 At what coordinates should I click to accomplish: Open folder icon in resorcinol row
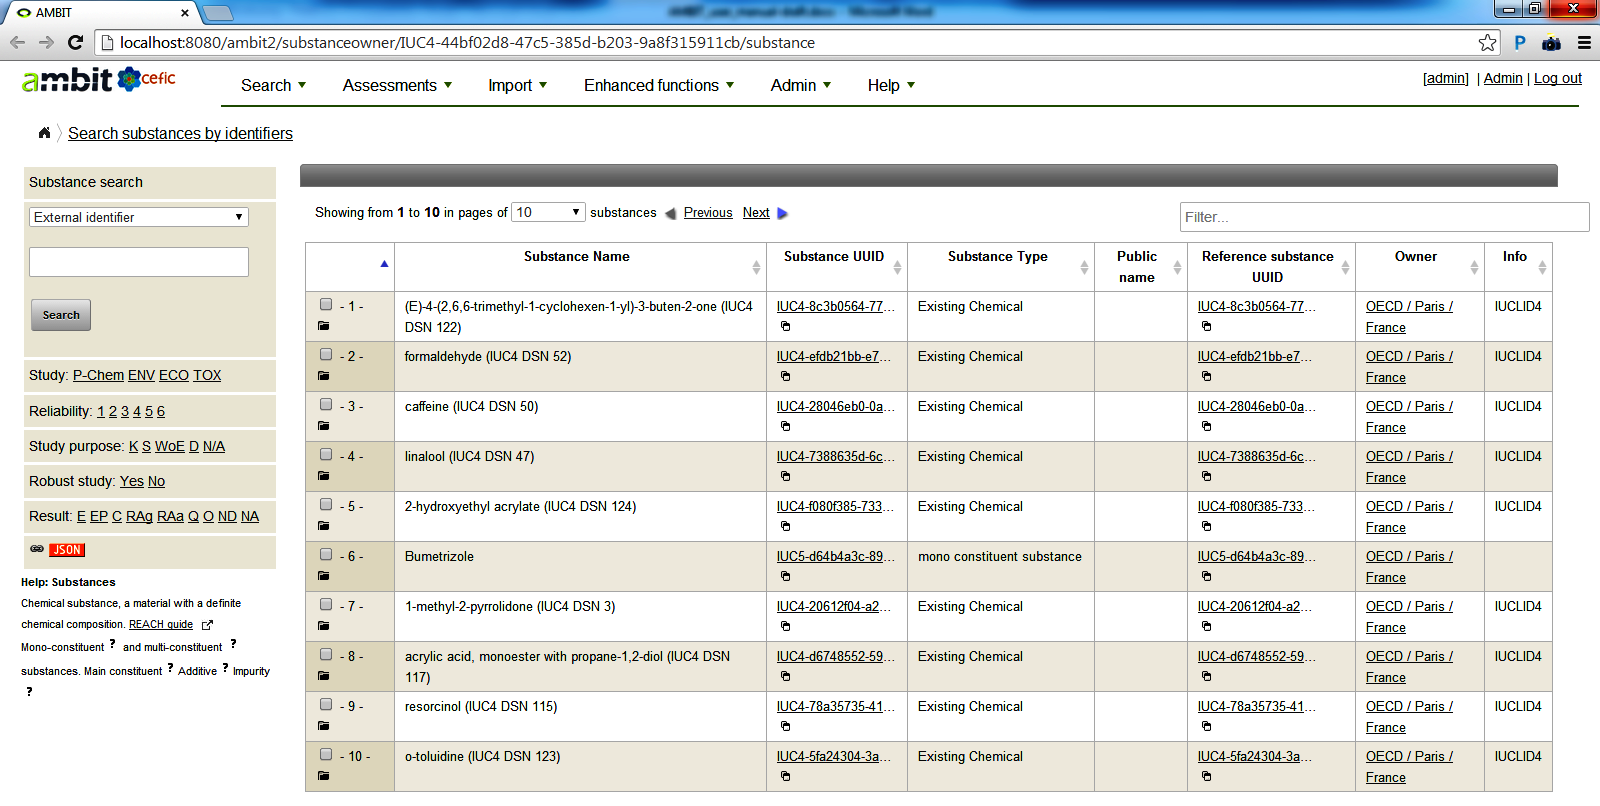(x=324, y=726)
